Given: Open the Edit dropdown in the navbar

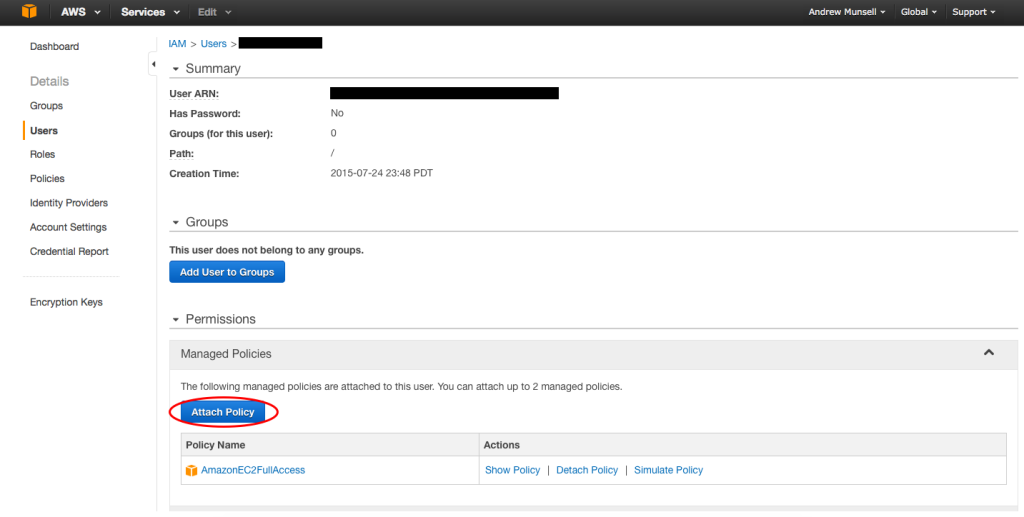Looking at the screenshot, I should [x=214, y=12].
